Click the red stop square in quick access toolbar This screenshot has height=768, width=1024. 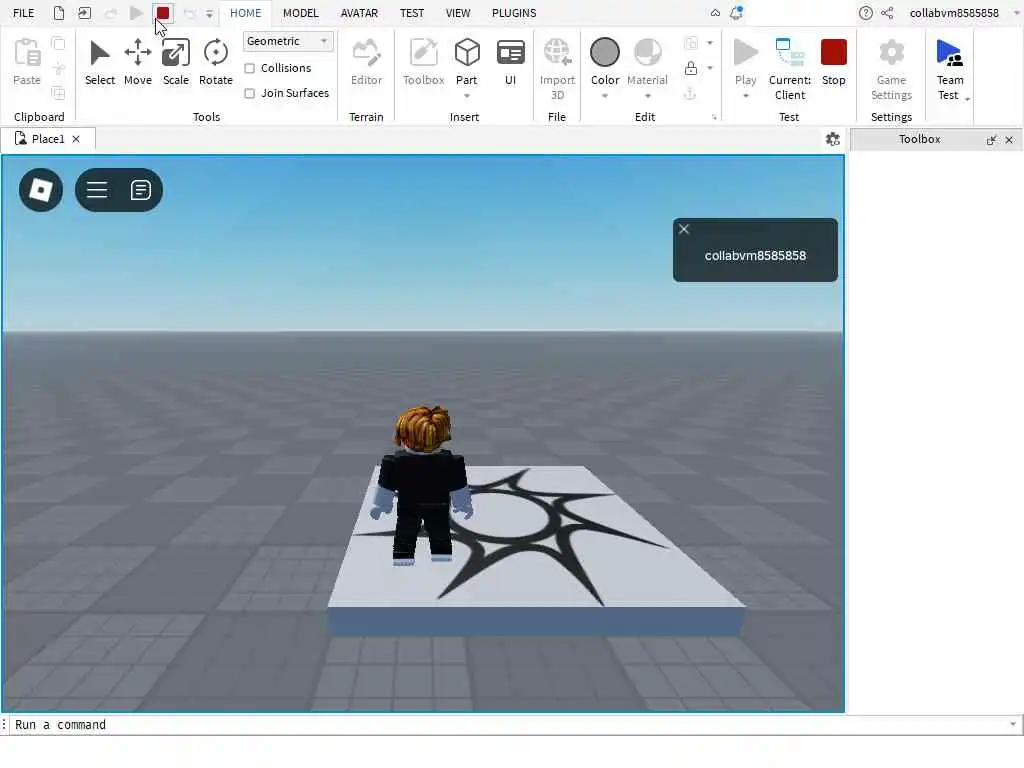point(163,13)
